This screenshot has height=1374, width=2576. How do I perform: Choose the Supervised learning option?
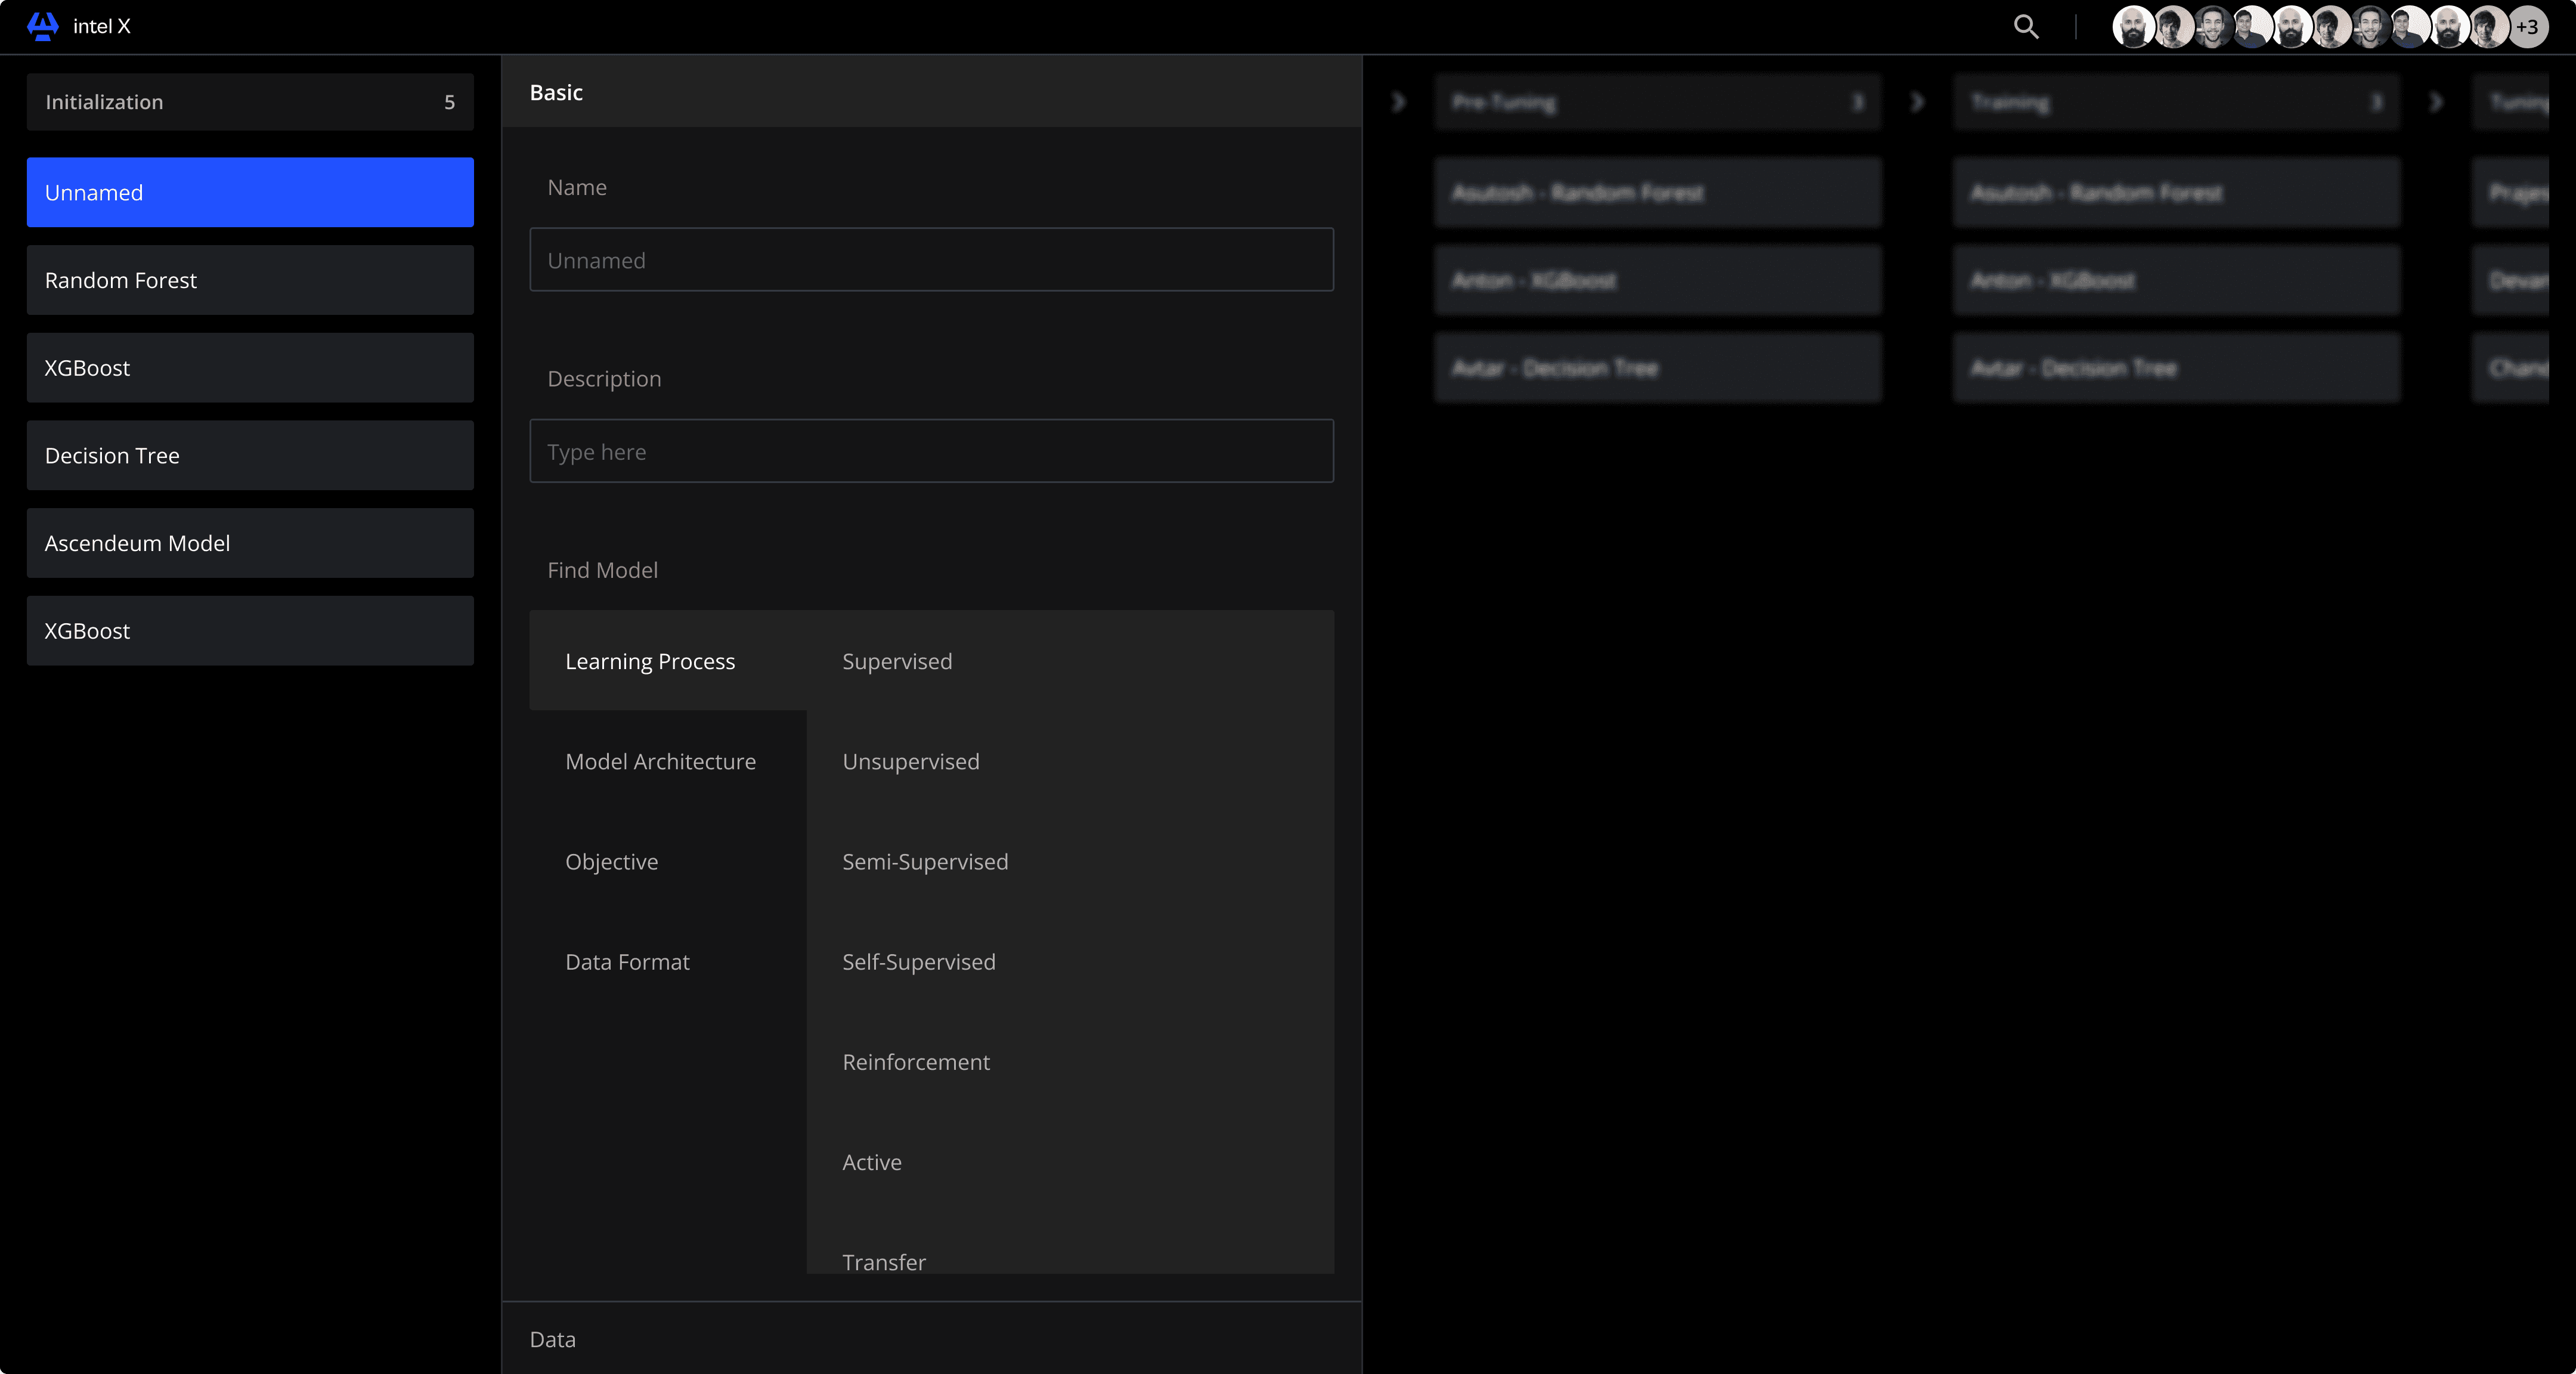[x=897, y=661]
